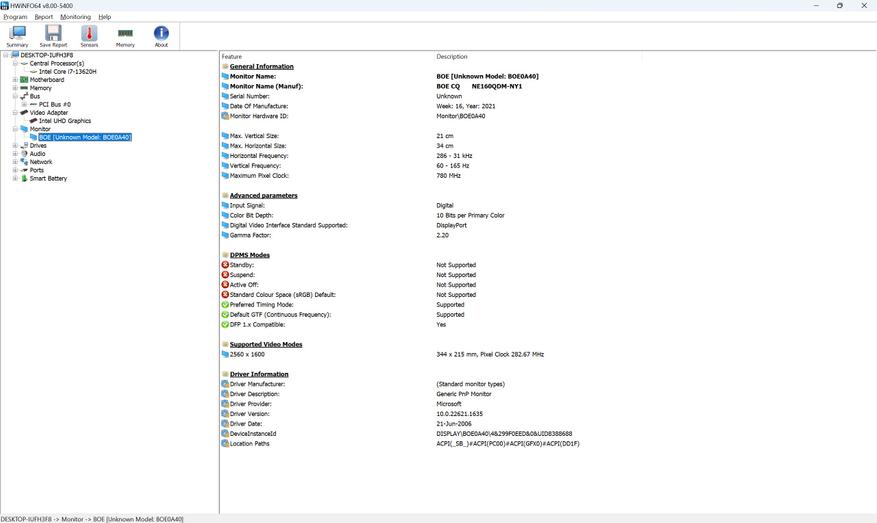Click value NE160QDM-NY1 in Description column
Screen dimensions: 877x523
[x=497, y=86]
